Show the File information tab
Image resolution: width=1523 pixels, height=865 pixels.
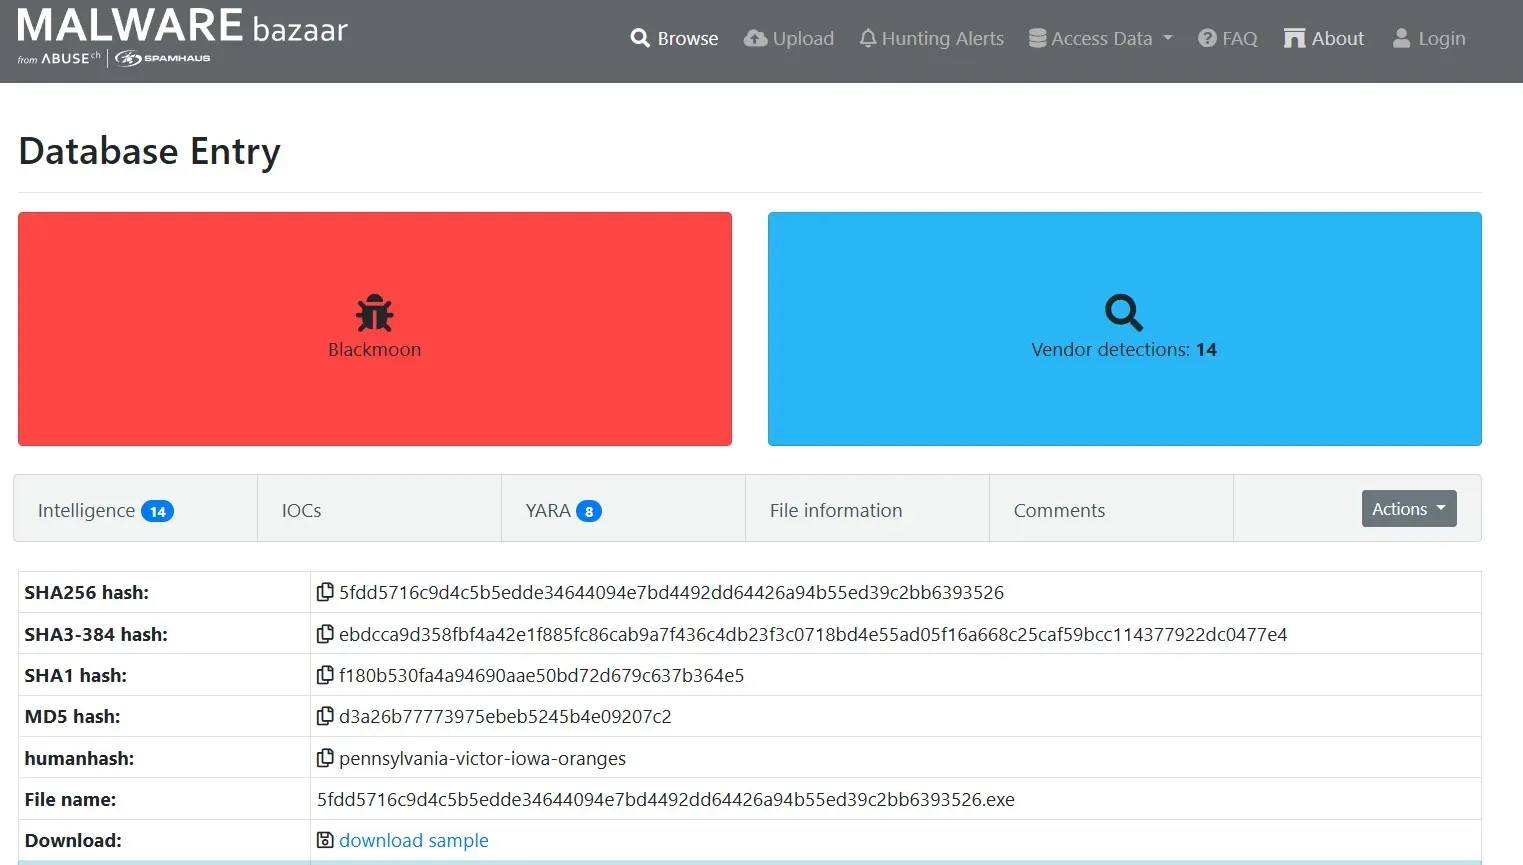(835, 510)
